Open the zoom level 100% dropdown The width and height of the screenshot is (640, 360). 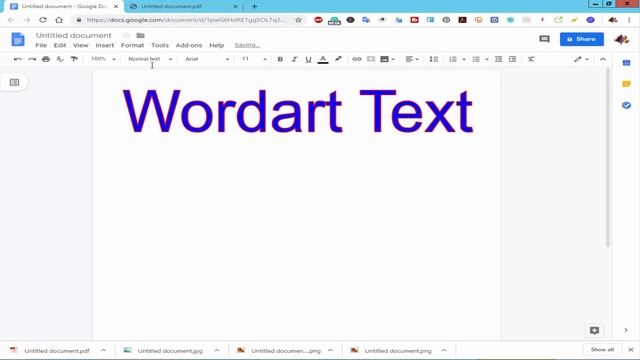[103, 59]
